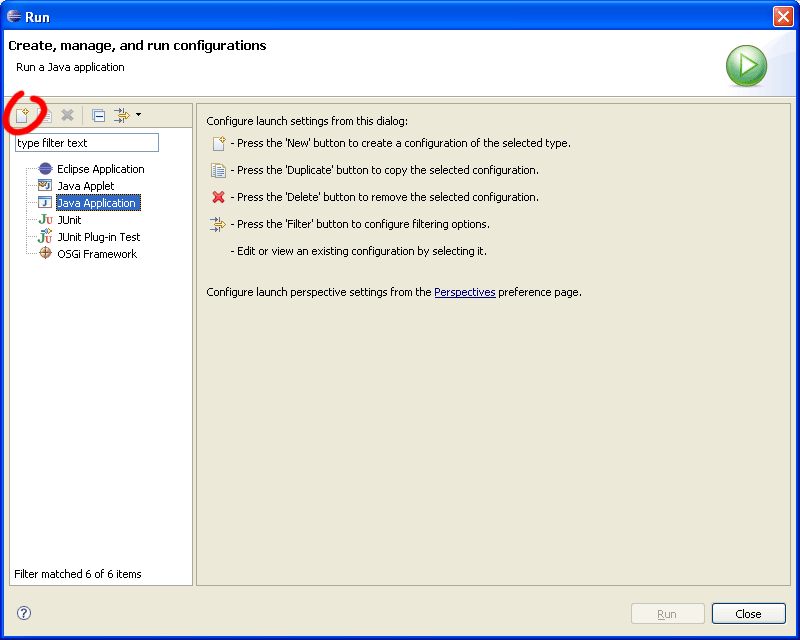Select Java Applet configuration type

click(x=85, y=186)
